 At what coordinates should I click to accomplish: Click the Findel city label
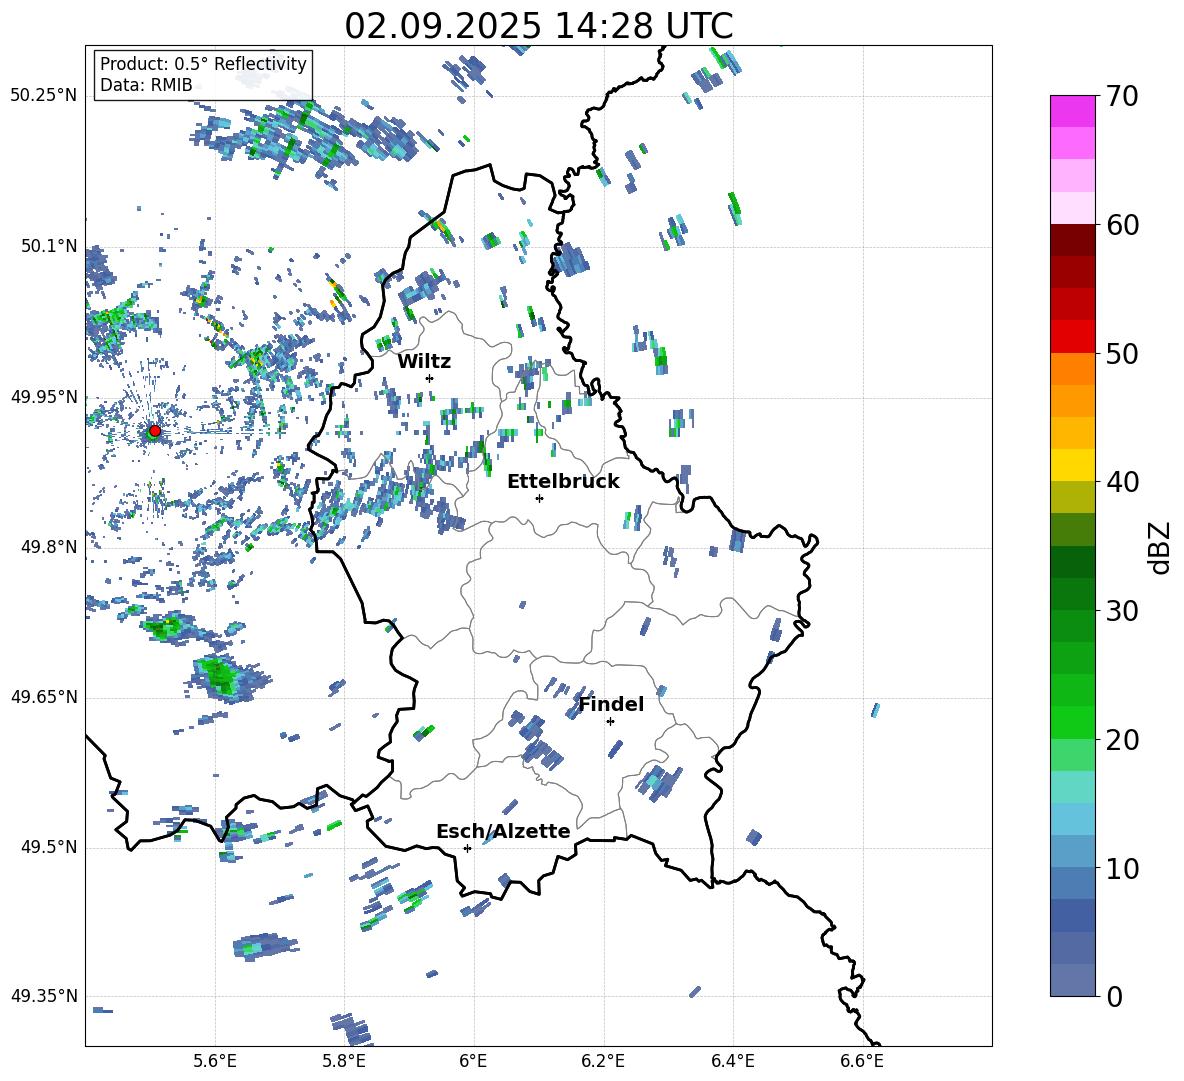coord(611,704)
